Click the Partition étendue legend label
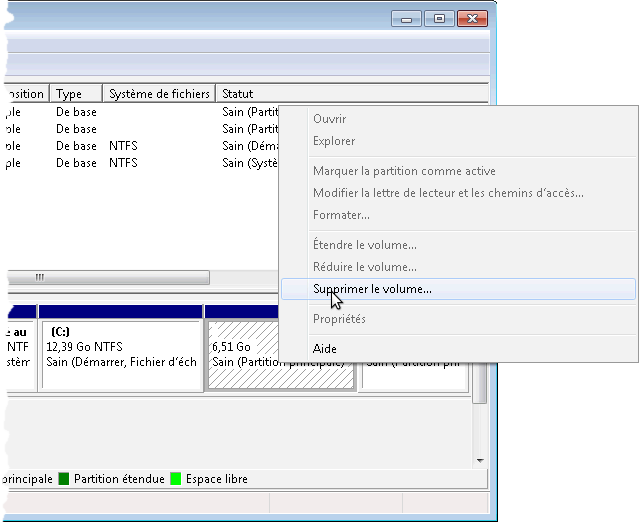The width and height of the screenshot is (639, 522). coord(119,479)
